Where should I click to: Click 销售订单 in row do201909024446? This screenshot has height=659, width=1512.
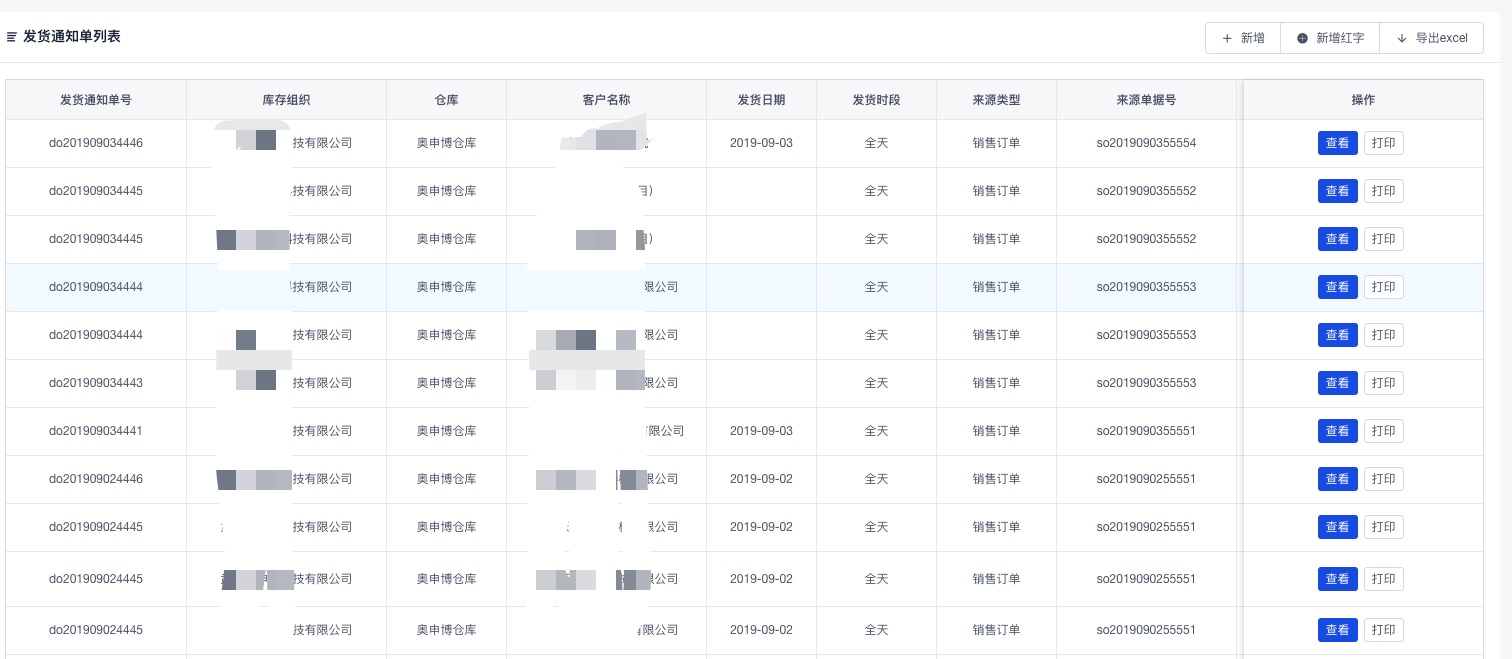tap(996, 479)
